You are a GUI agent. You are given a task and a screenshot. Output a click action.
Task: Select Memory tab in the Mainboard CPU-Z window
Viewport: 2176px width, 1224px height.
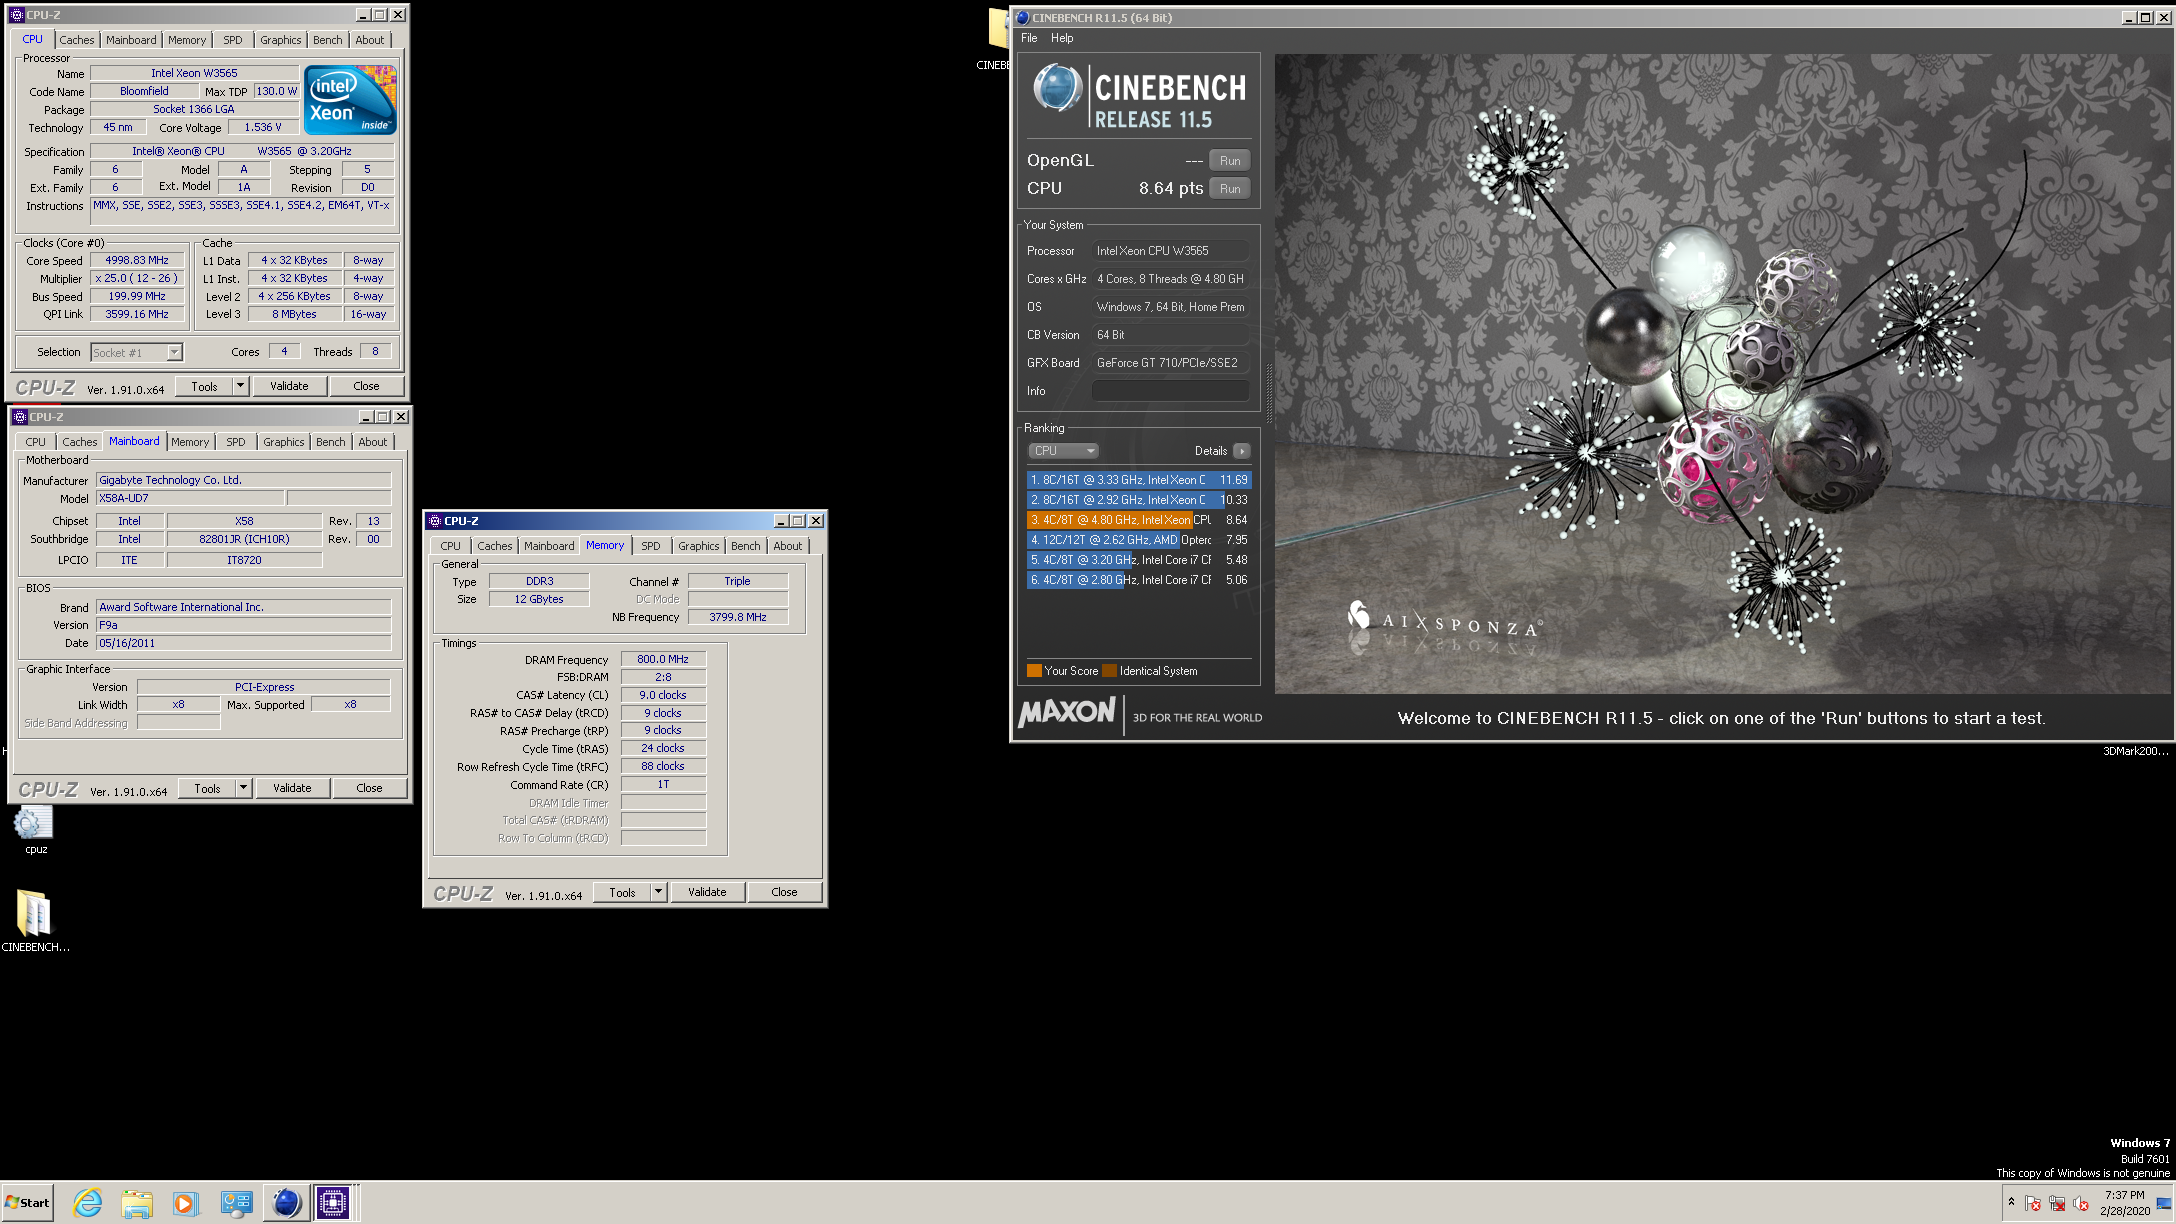[x=190, y=442]
